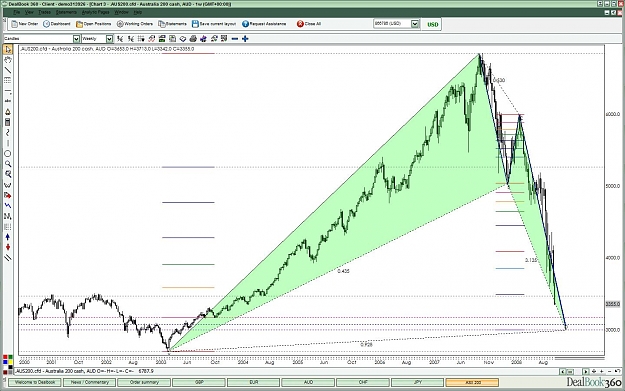This screenshot has width=625, height=391.
Task: Click New Order toolbar button
Action: pos(25,24)
